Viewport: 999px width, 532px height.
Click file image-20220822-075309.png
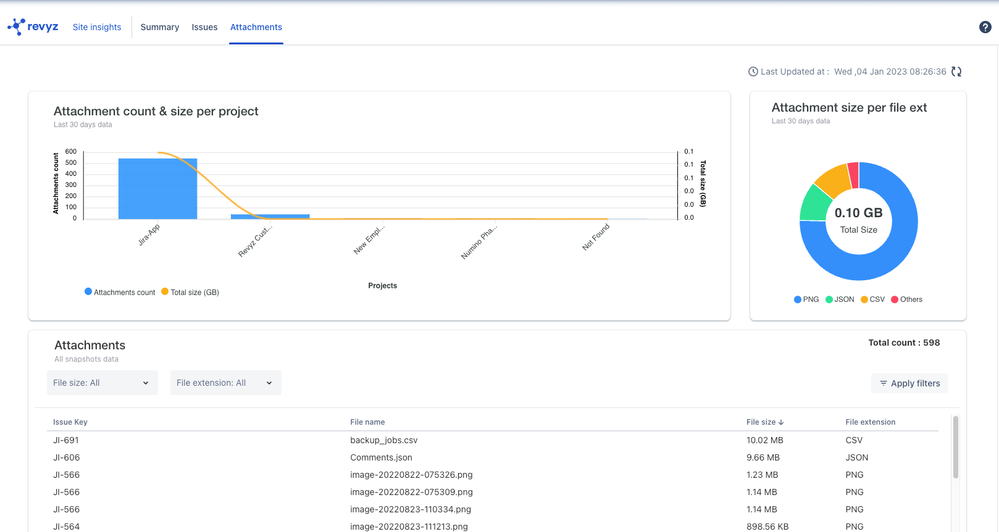click(412, 492)
